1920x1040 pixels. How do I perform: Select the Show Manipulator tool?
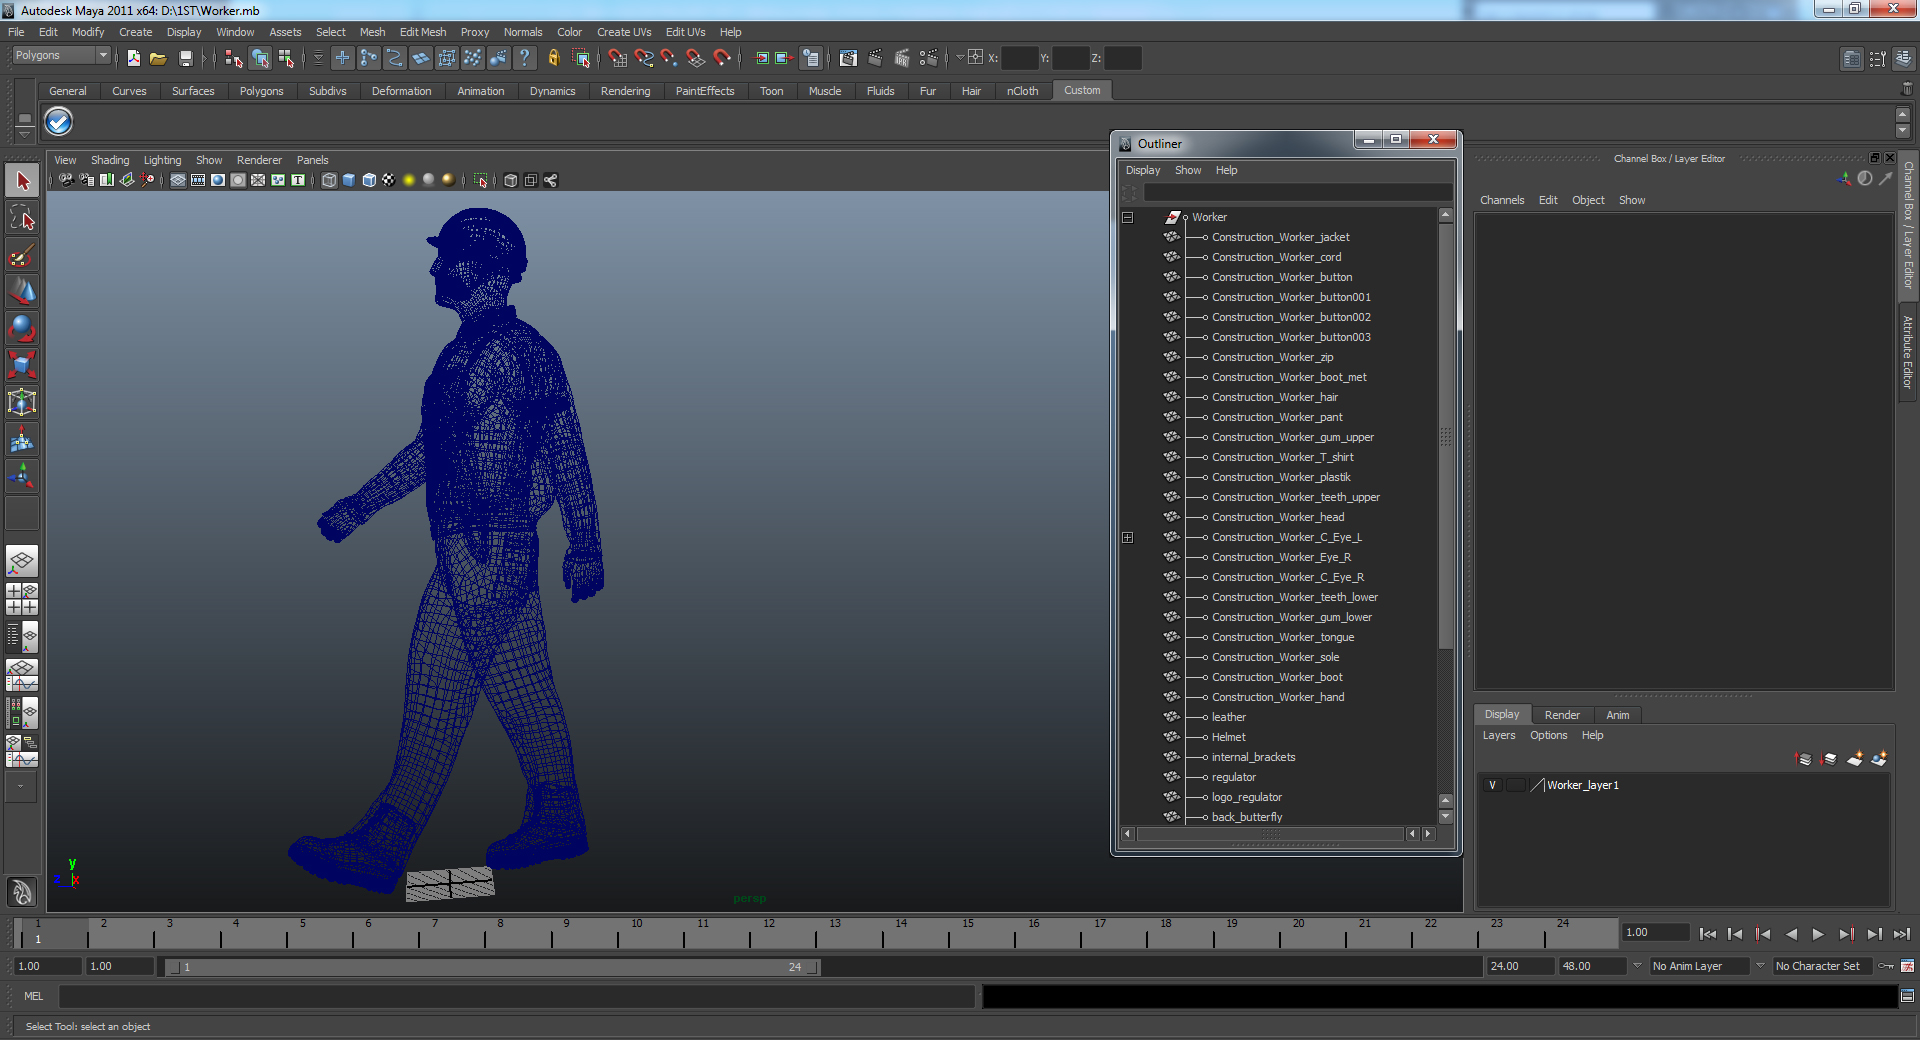pyautogui.click(x=22, y=477)
